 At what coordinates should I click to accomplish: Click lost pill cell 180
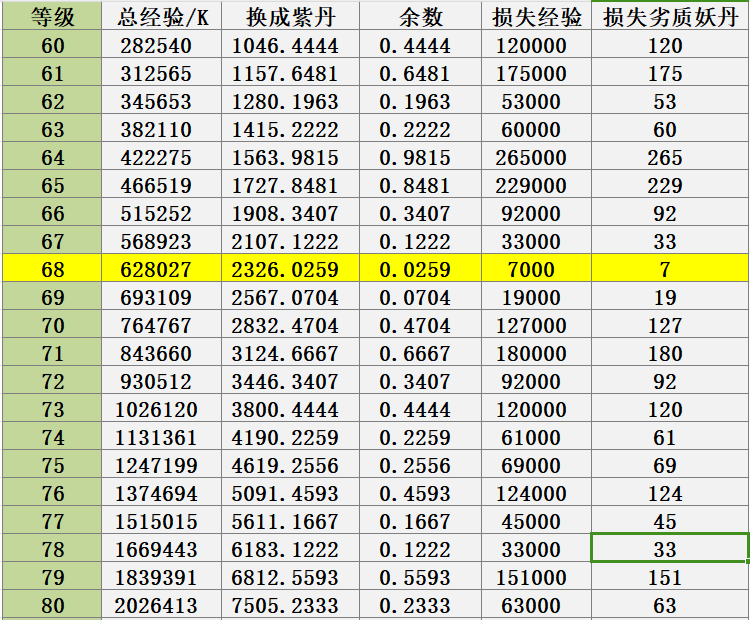(x=670, y=353)
